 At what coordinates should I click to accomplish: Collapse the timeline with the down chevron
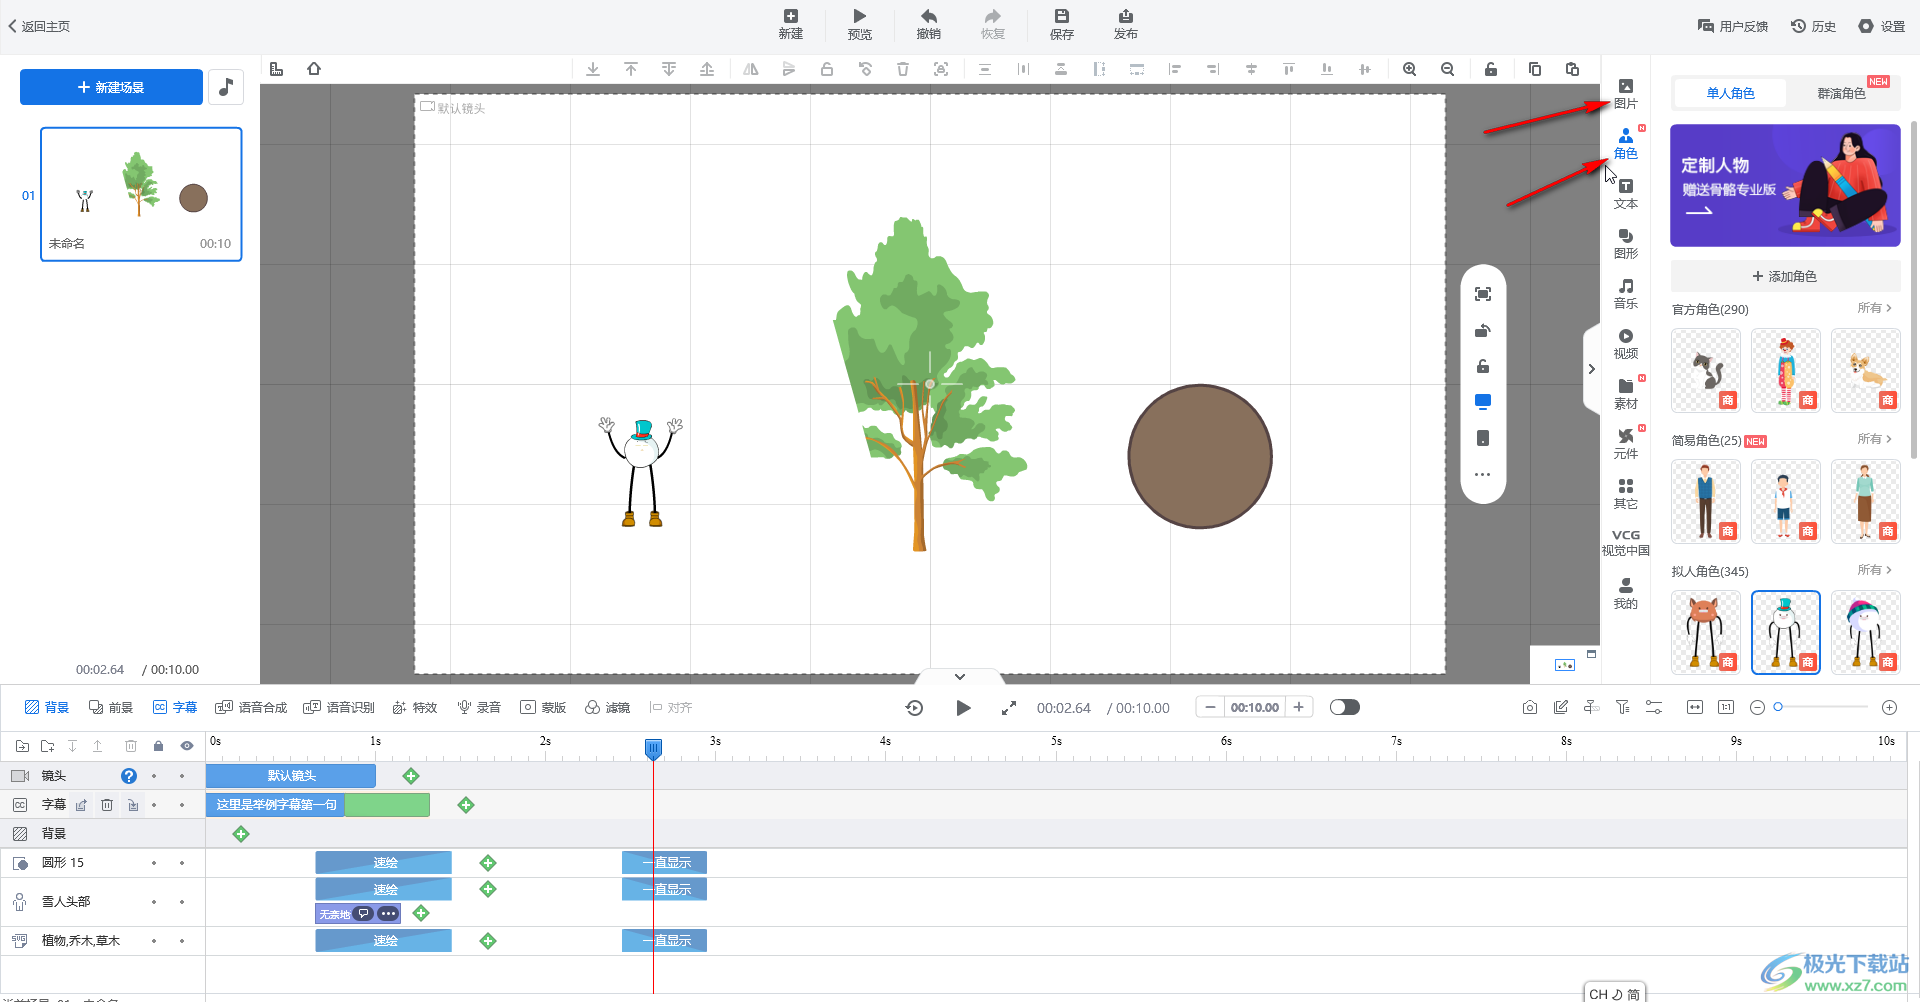click(959, 677)
